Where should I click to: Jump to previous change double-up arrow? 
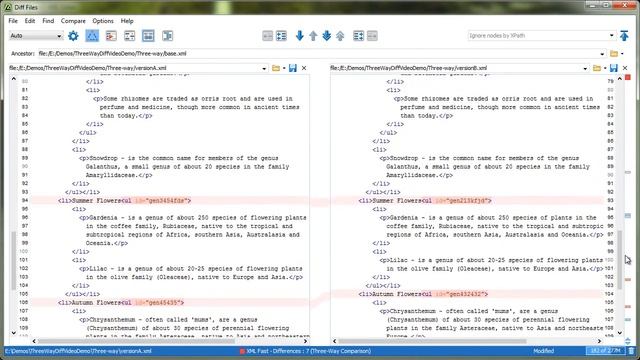[x=340, y=36]
